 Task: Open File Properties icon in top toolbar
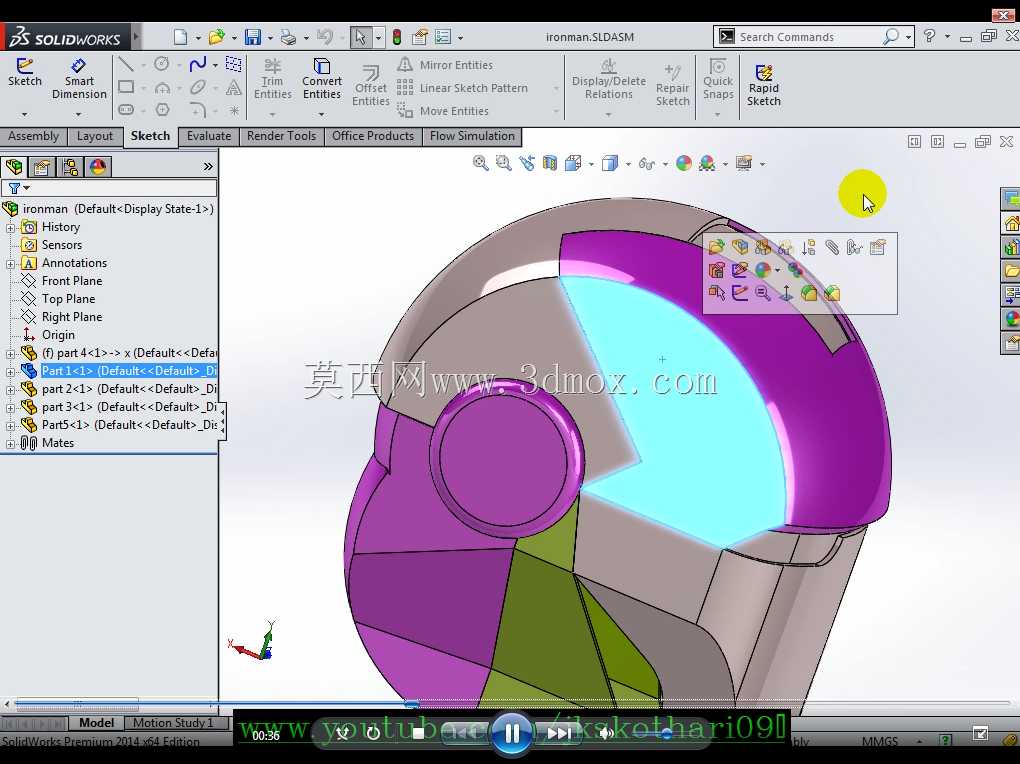coord(420,37)
